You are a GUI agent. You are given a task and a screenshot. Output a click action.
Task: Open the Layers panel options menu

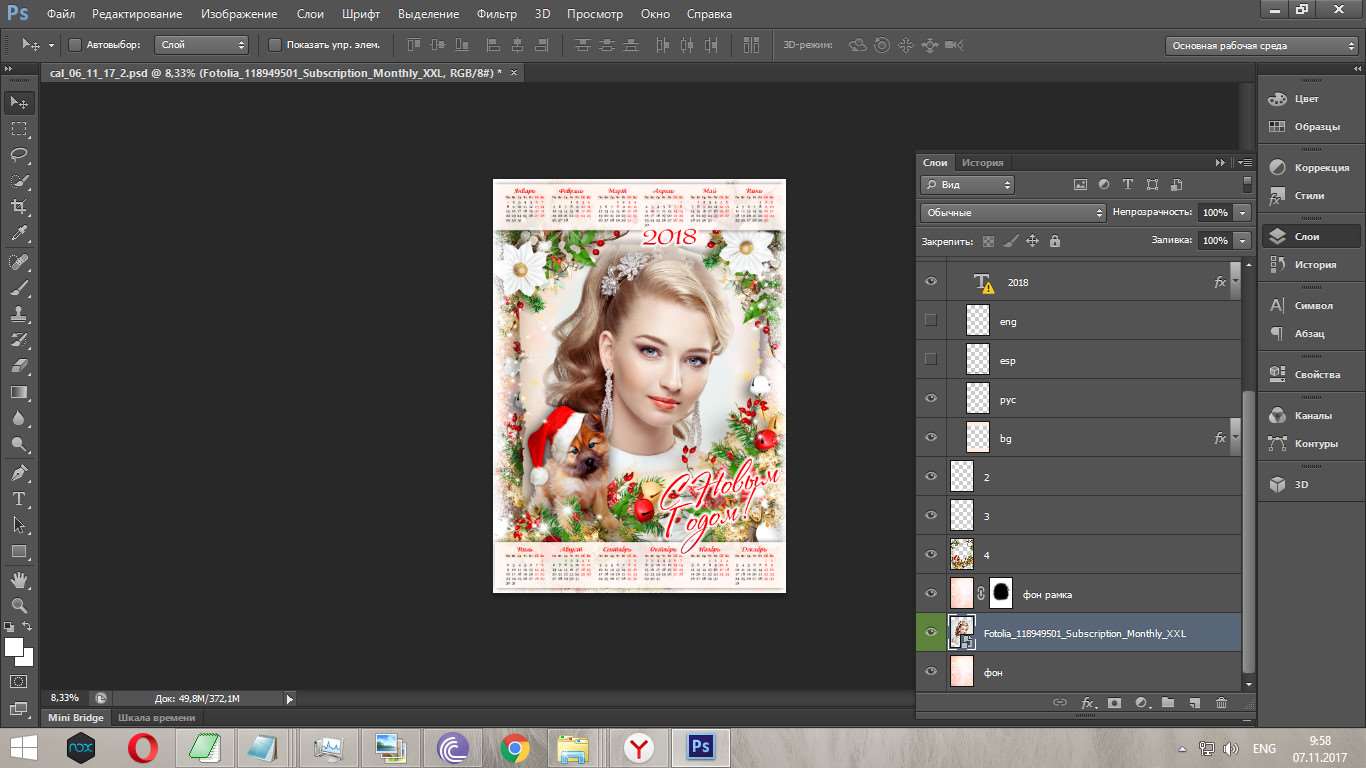1245,162
